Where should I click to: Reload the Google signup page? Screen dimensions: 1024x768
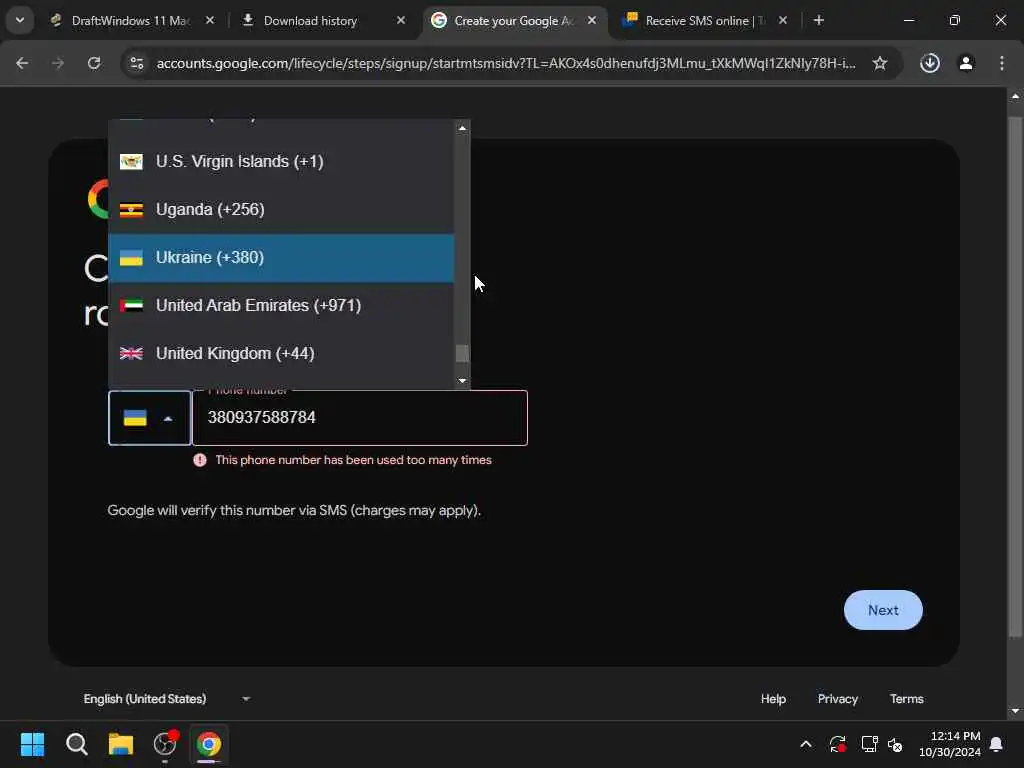94,63
